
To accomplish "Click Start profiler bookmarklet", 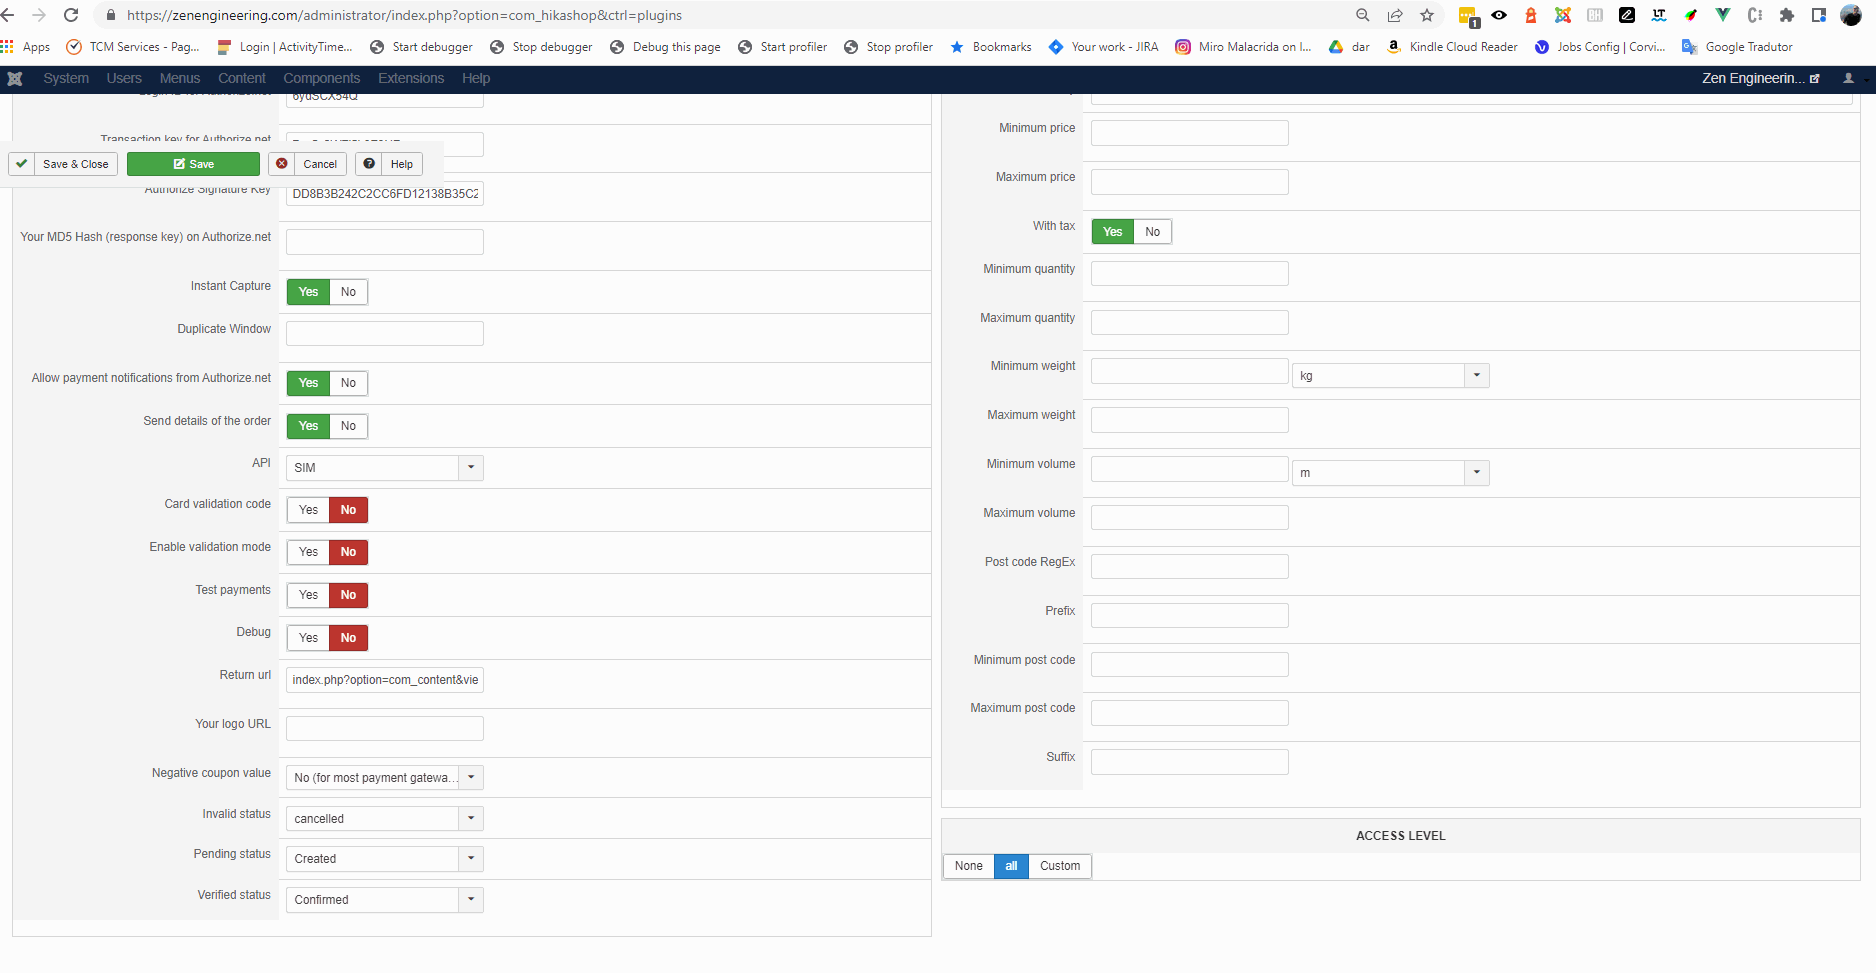I will pos(783,47).
